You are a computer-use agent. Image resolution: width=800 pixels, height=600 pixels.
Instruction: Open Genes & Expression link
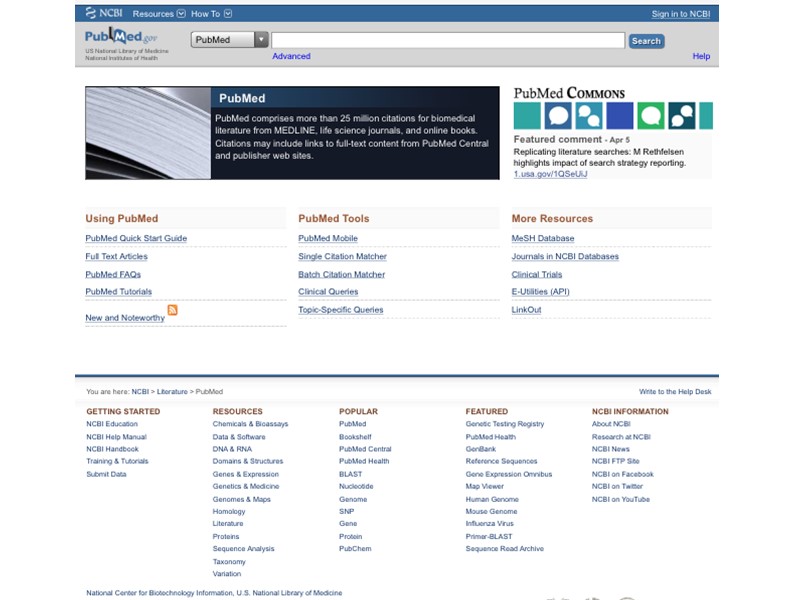(x=246, y=474)
